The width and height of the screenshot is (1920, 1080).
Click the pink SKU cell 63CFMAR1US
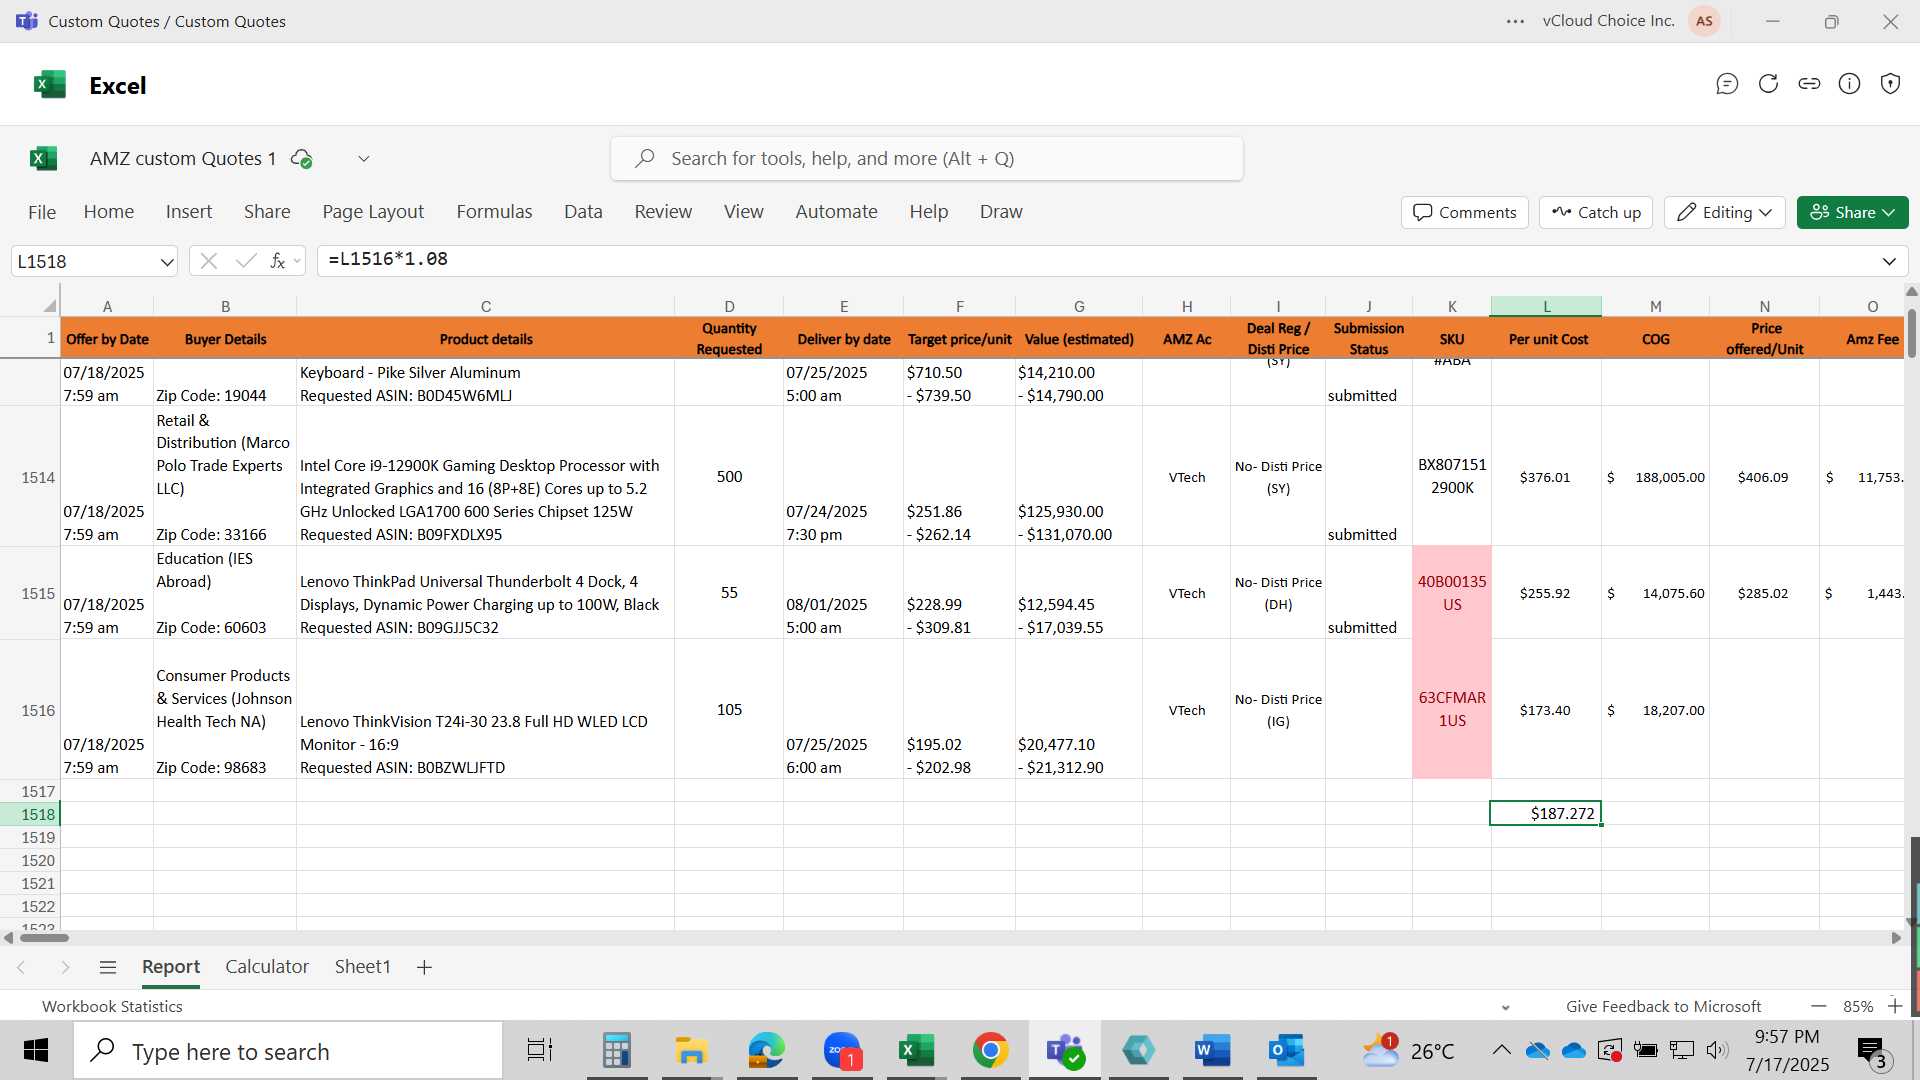click(x=1452, y=709)
